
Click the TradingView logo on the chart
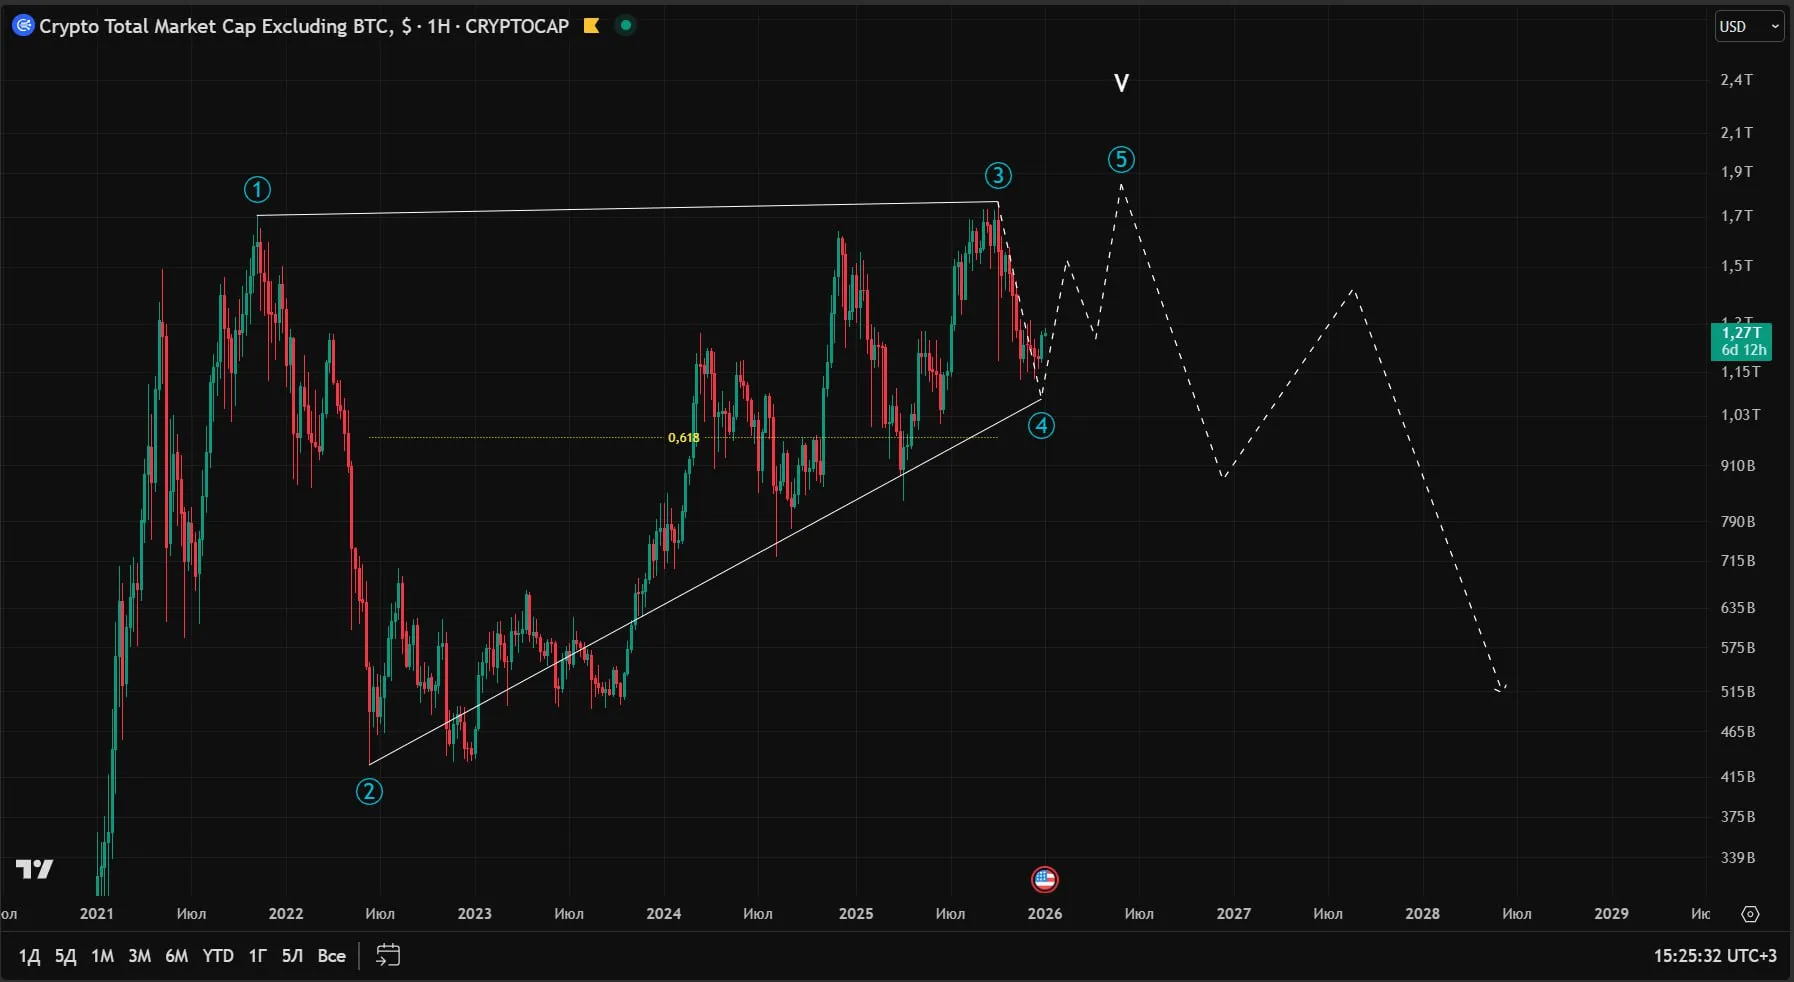click(35, 869)
